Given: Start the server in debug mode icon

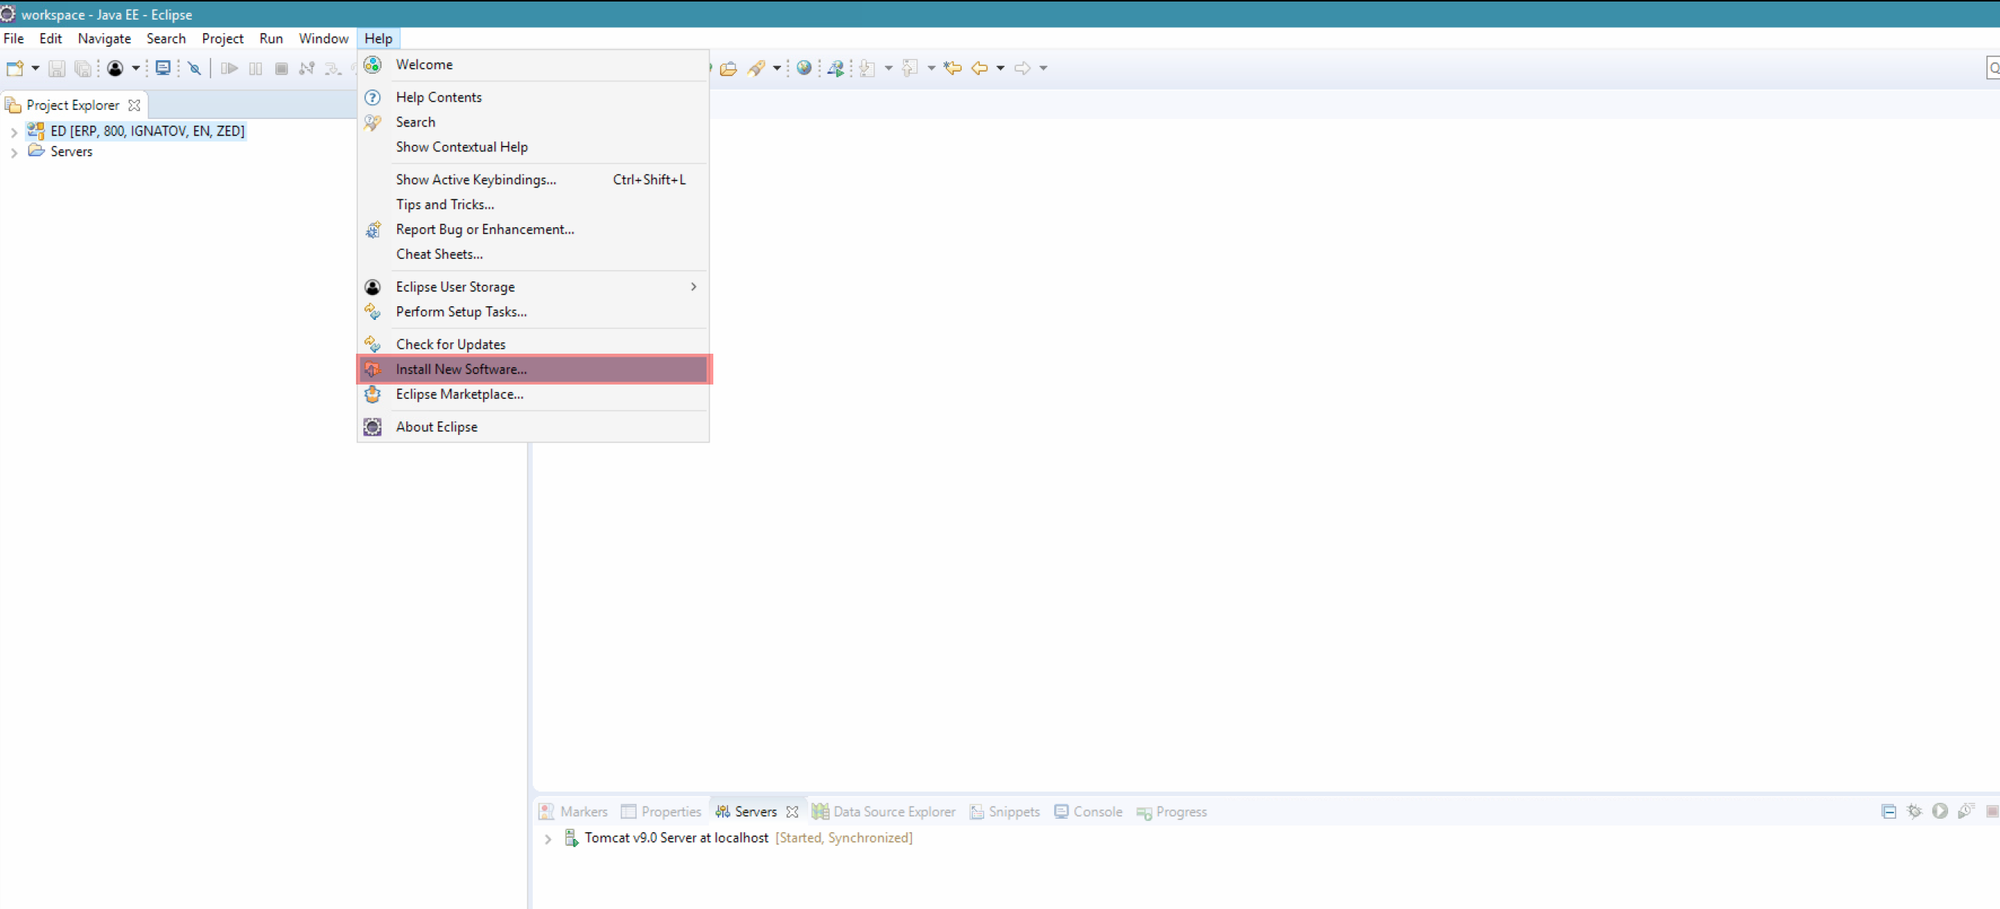Looking at the screenshot, I should tap(1914, 811).
